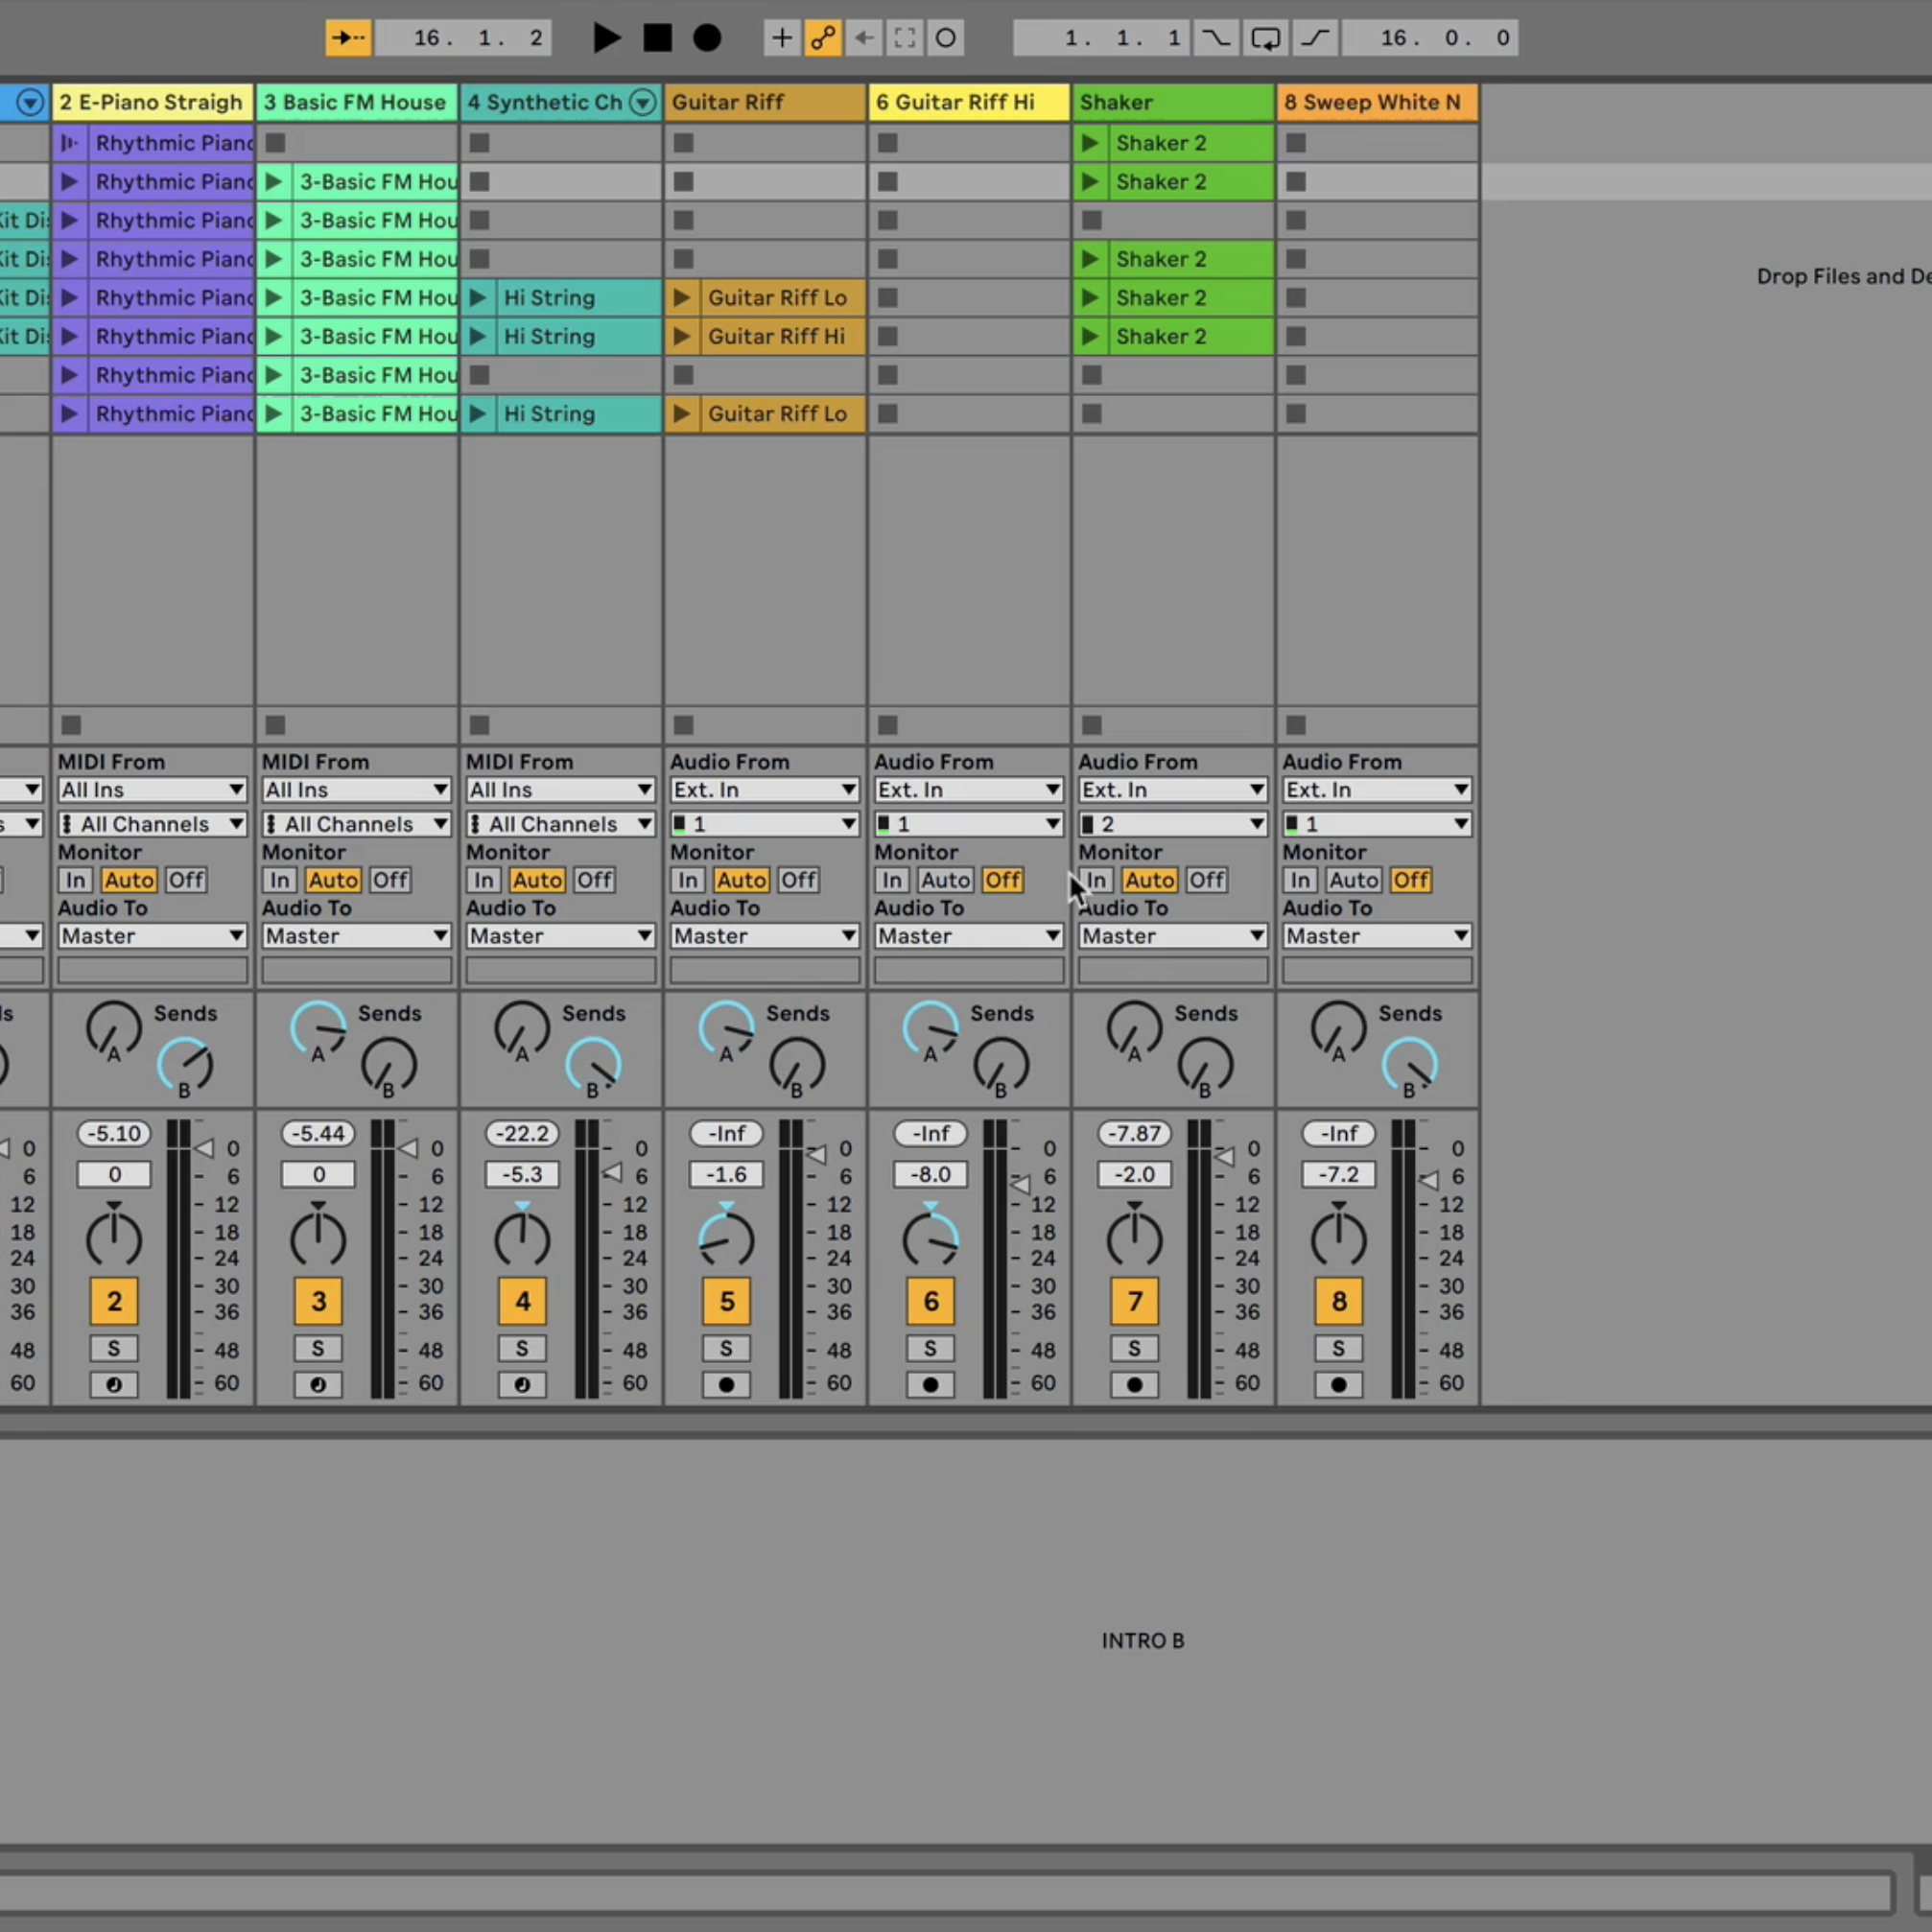Click the pan knob on track 5
1932x1932 pixels.
pyautogui.click(x=726, y=1240)
